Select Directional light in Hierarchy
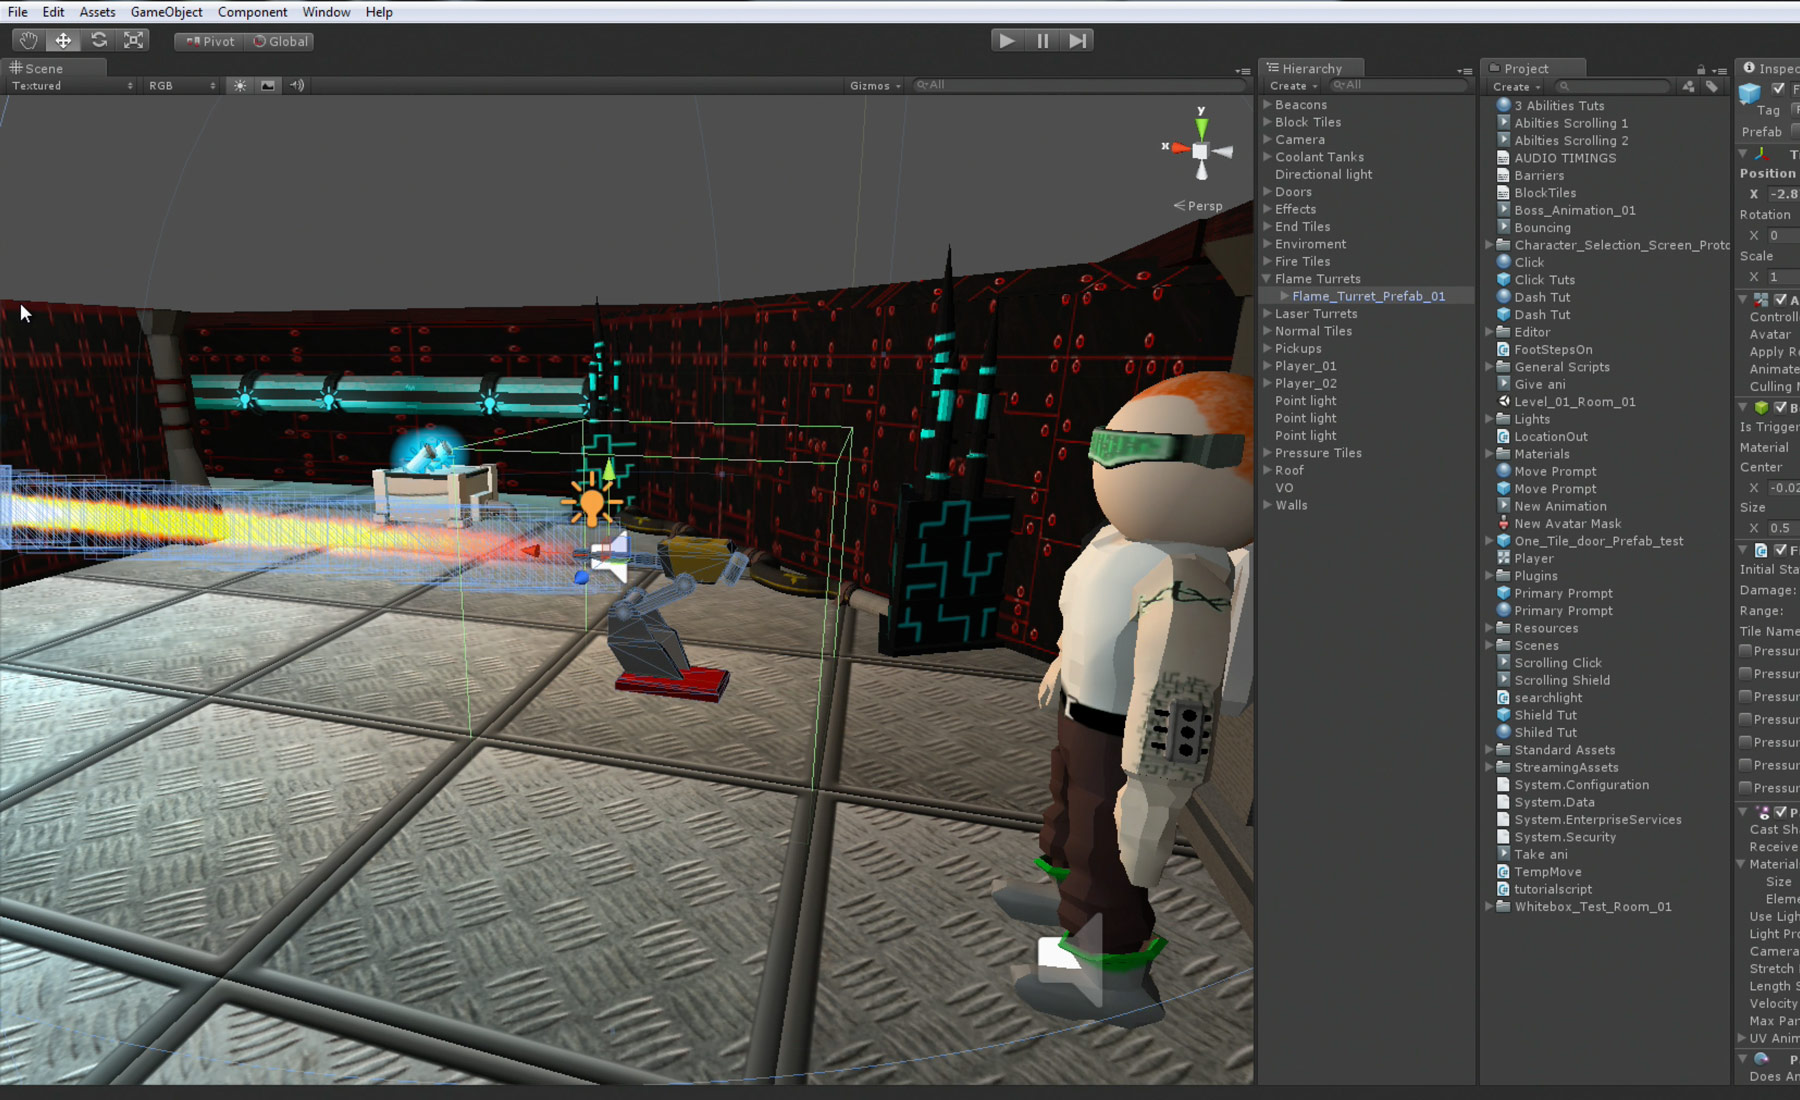1800x1100 pixels. (1323, 174)
